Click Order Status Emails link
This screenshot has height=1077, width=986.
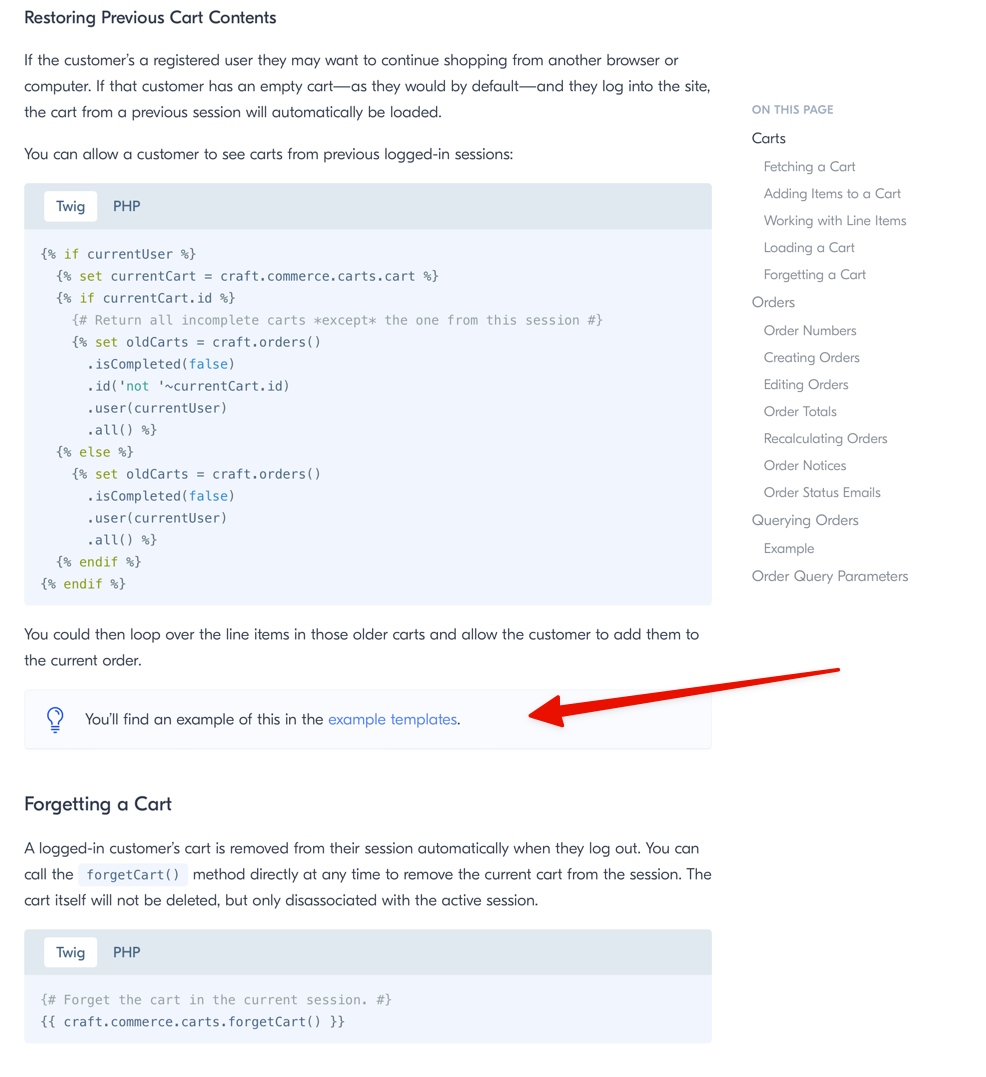[x=821, y=492]
